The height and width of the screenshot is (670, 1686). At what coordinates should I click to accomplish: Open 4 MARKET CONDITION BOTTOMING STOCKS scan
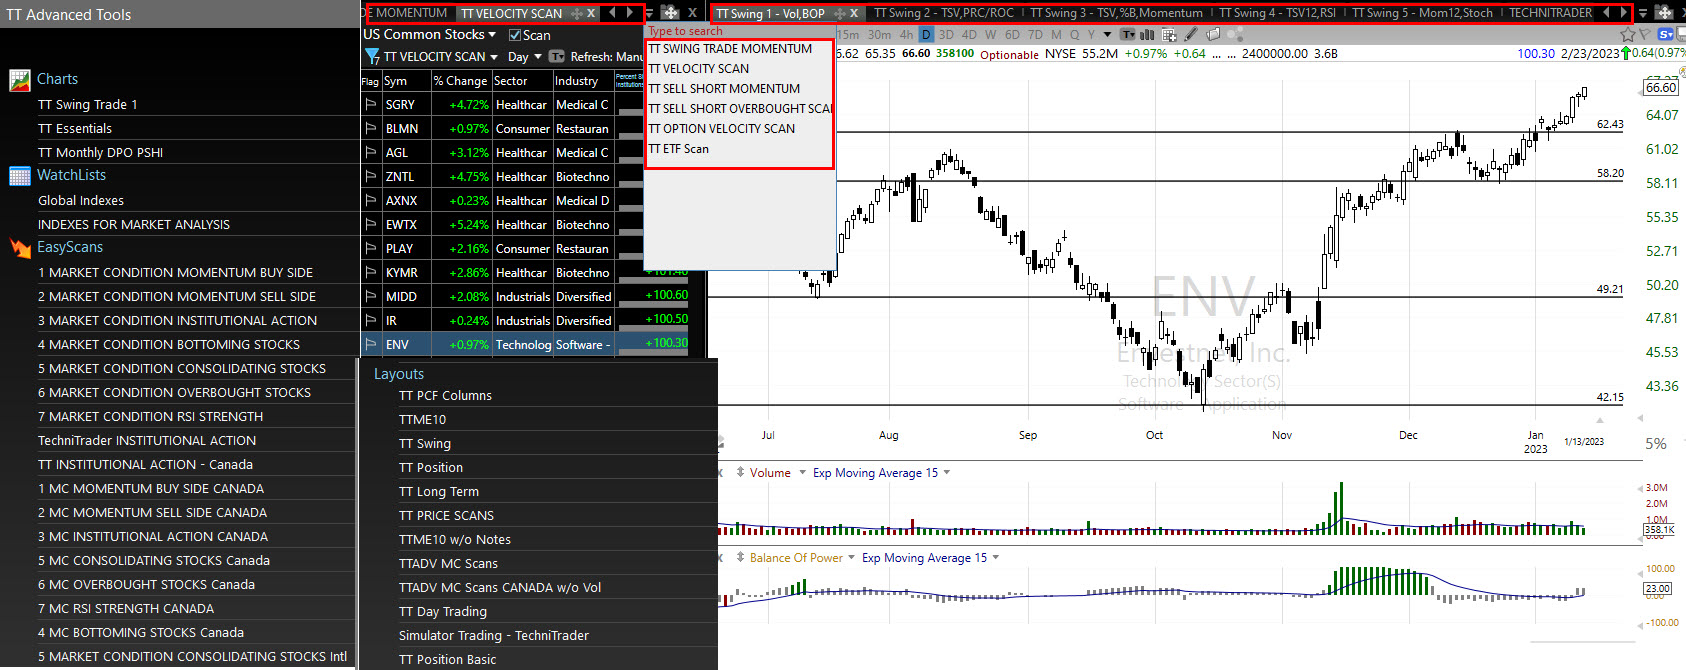169,345
